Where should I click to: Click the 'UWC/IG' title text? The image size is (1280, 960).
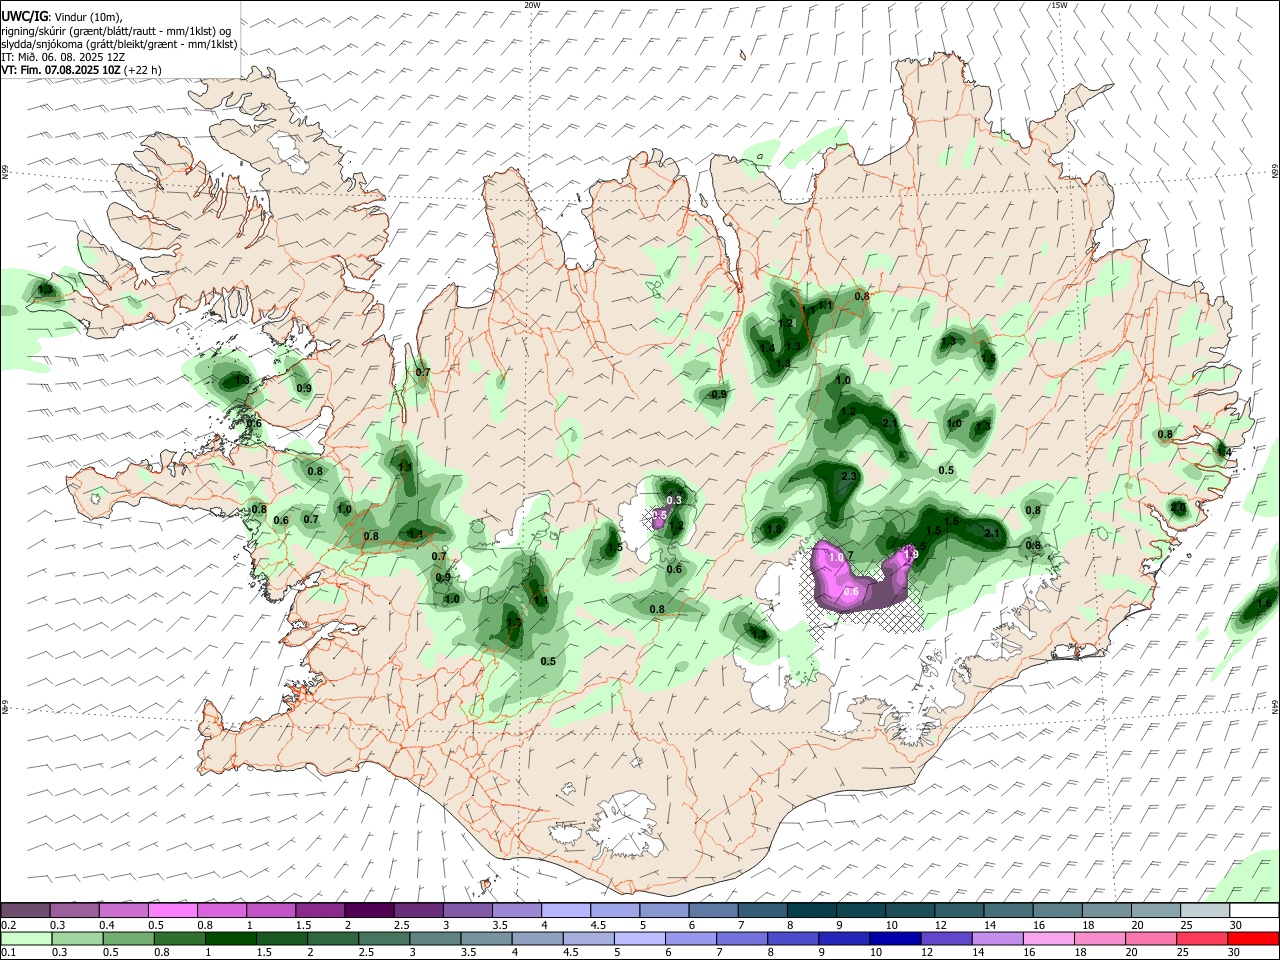pos(24,17)
